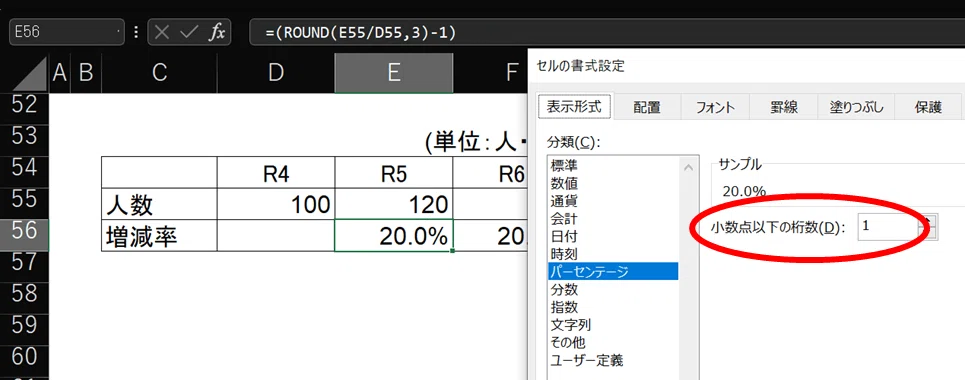
Task: Click the confirm checkmark formula bar icon
Action: 188,32
